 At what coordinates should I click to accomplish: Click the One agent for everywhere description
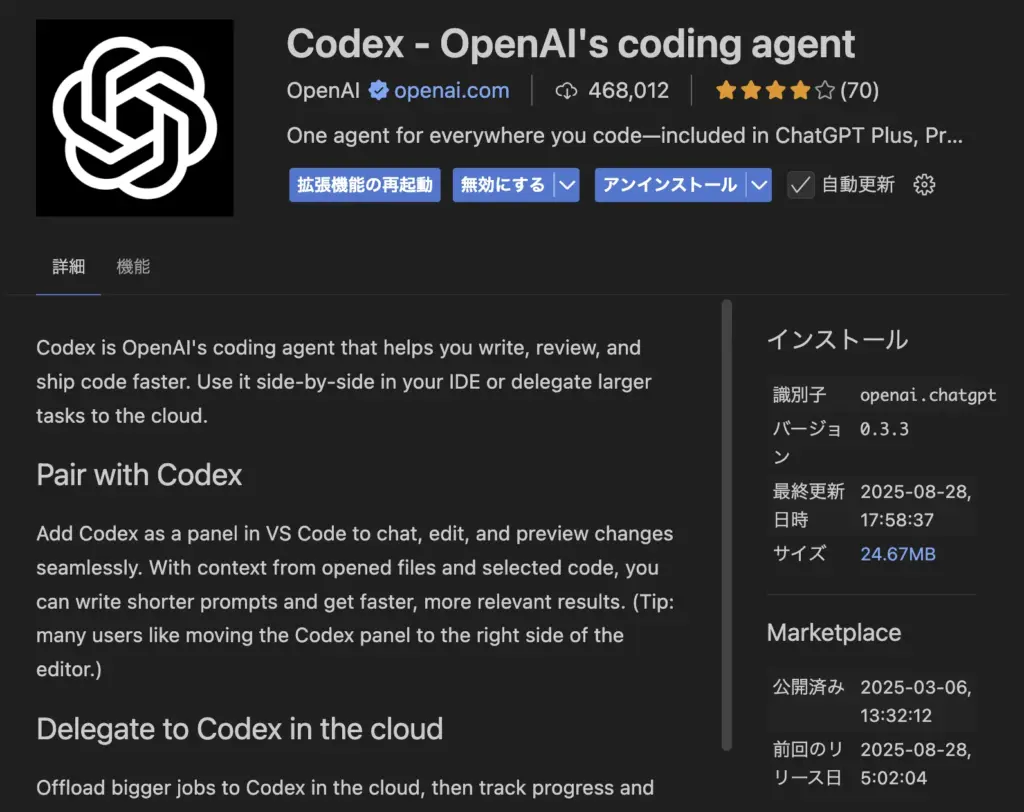pyautogui.click(x=625, y=136)
